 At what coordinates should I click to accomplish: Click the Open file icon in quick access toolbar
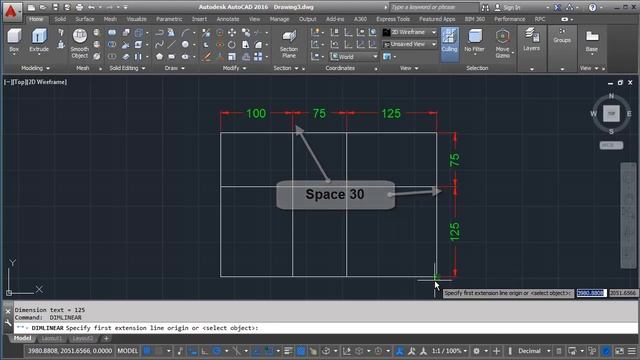[43, 7]
